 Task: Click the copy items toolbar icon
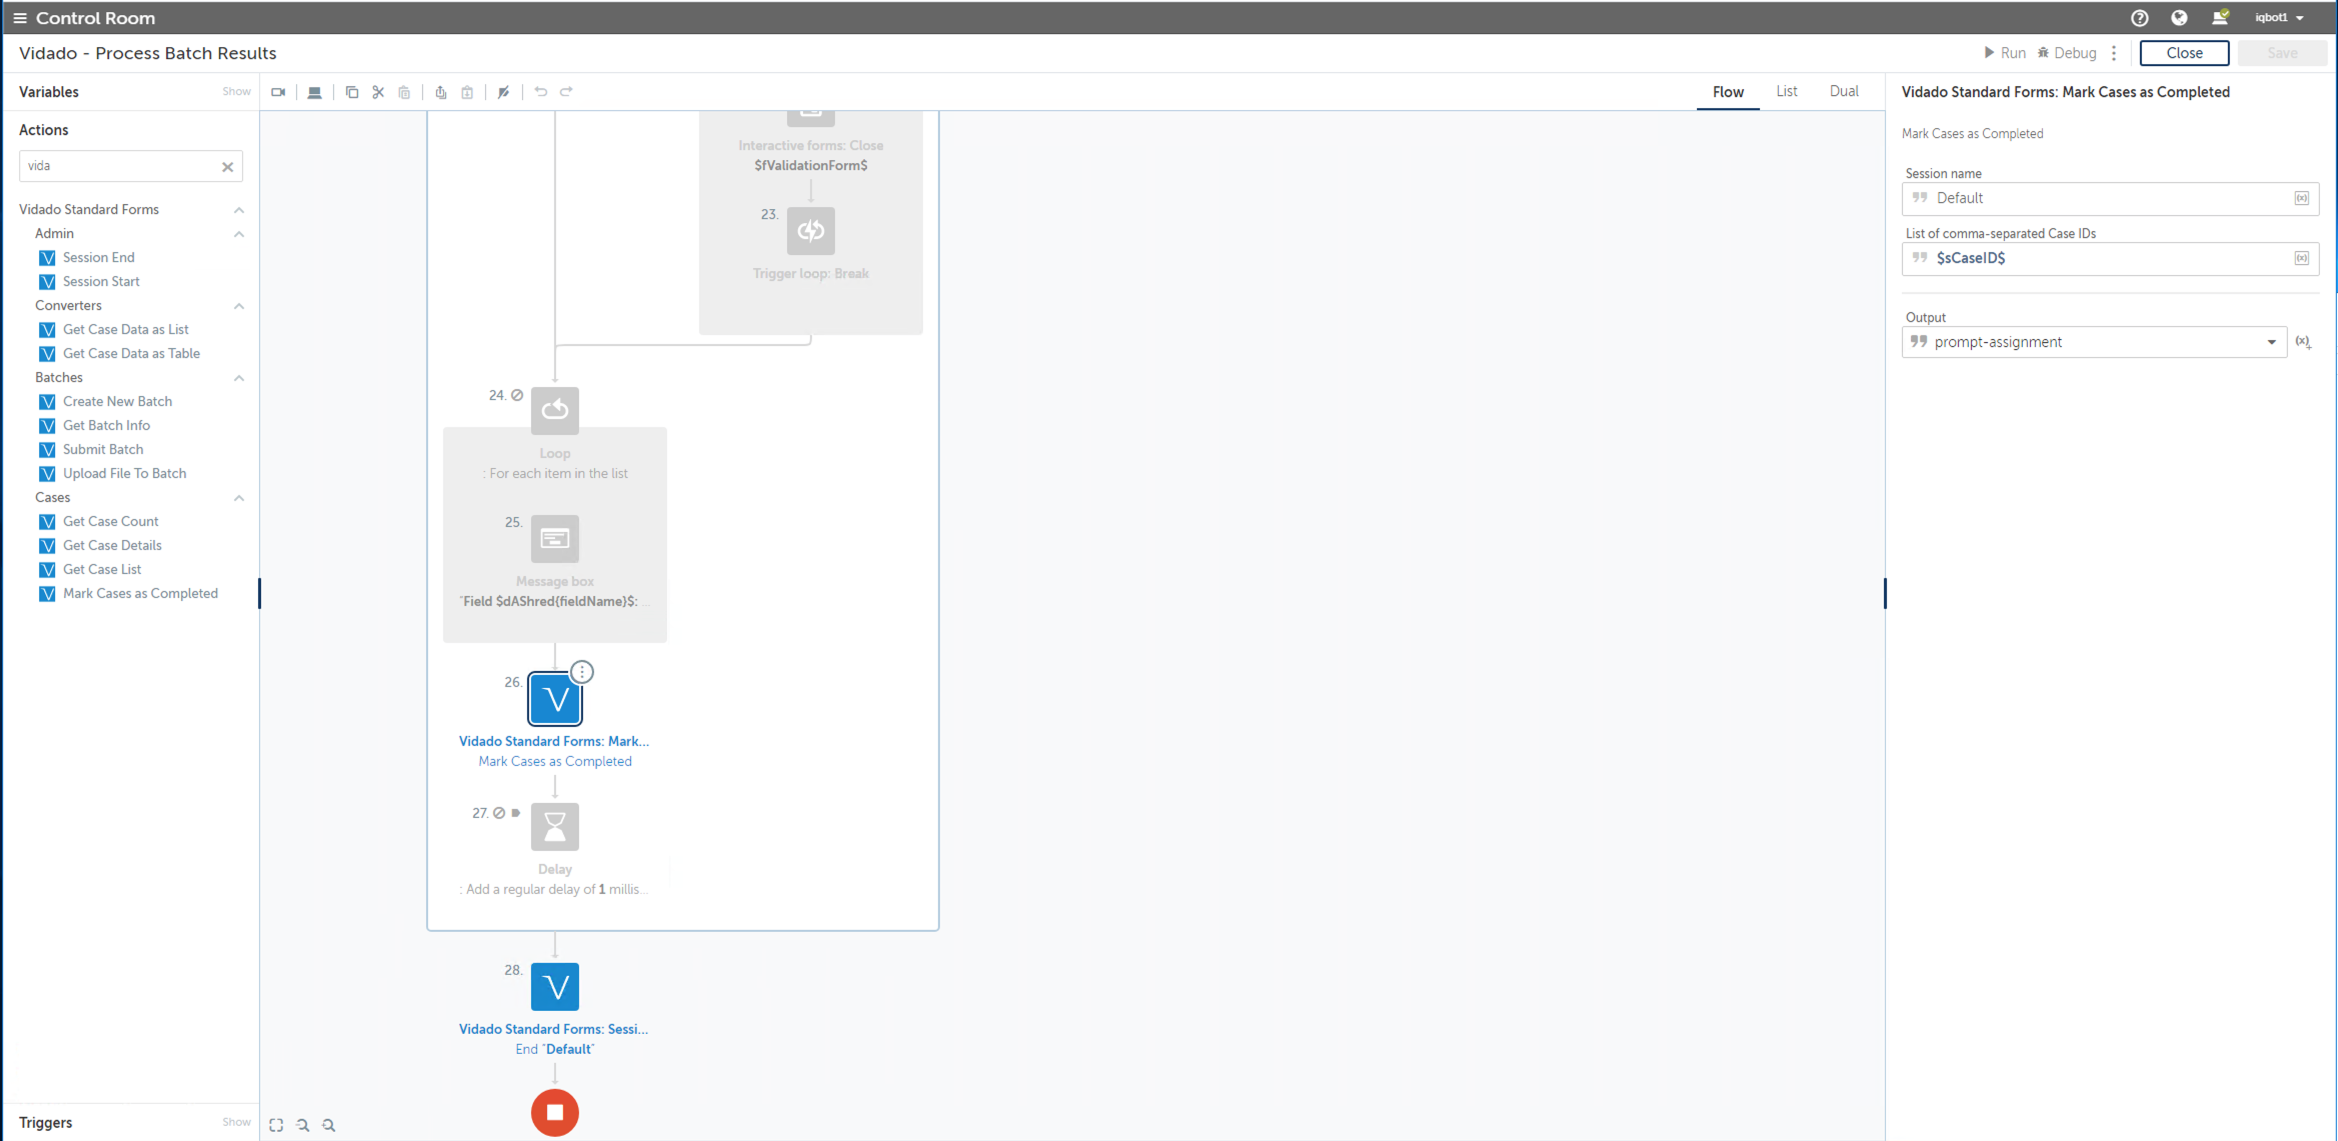352,92
